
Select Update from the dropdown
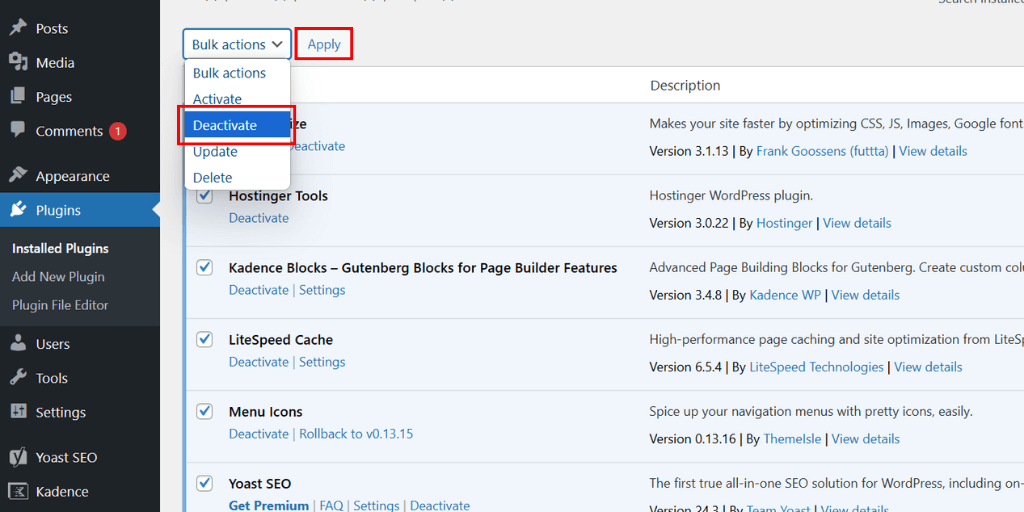point(237,152)
